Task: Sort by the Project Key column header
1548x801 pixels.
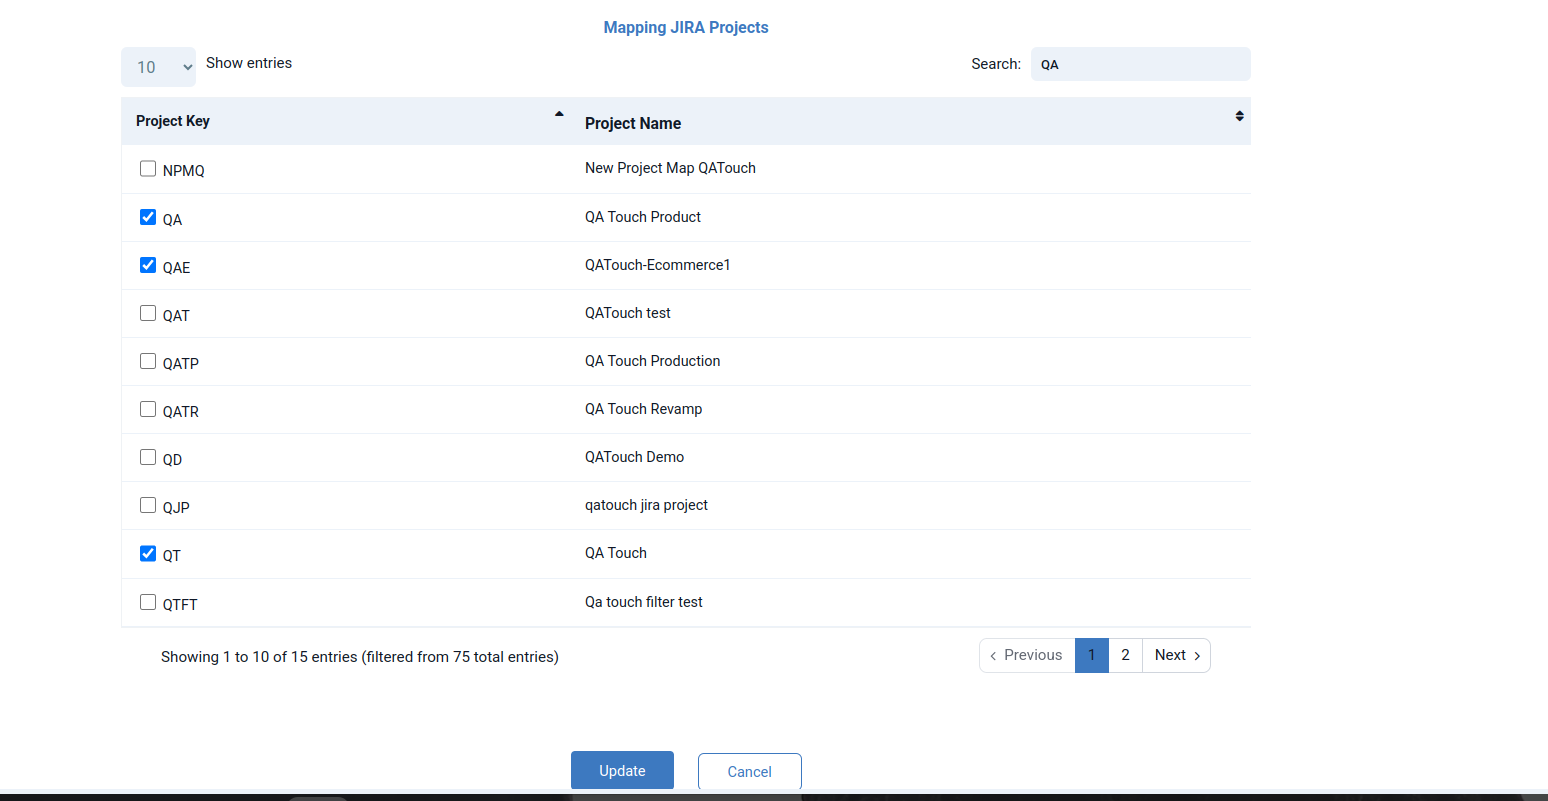Action: point(173,121)
